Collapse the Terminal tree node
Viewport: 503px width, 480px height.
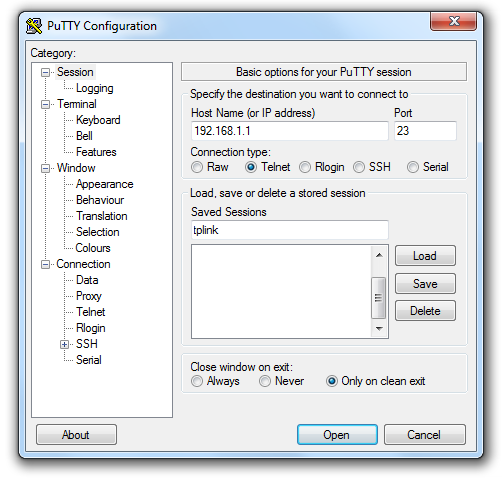coord(45,104)
